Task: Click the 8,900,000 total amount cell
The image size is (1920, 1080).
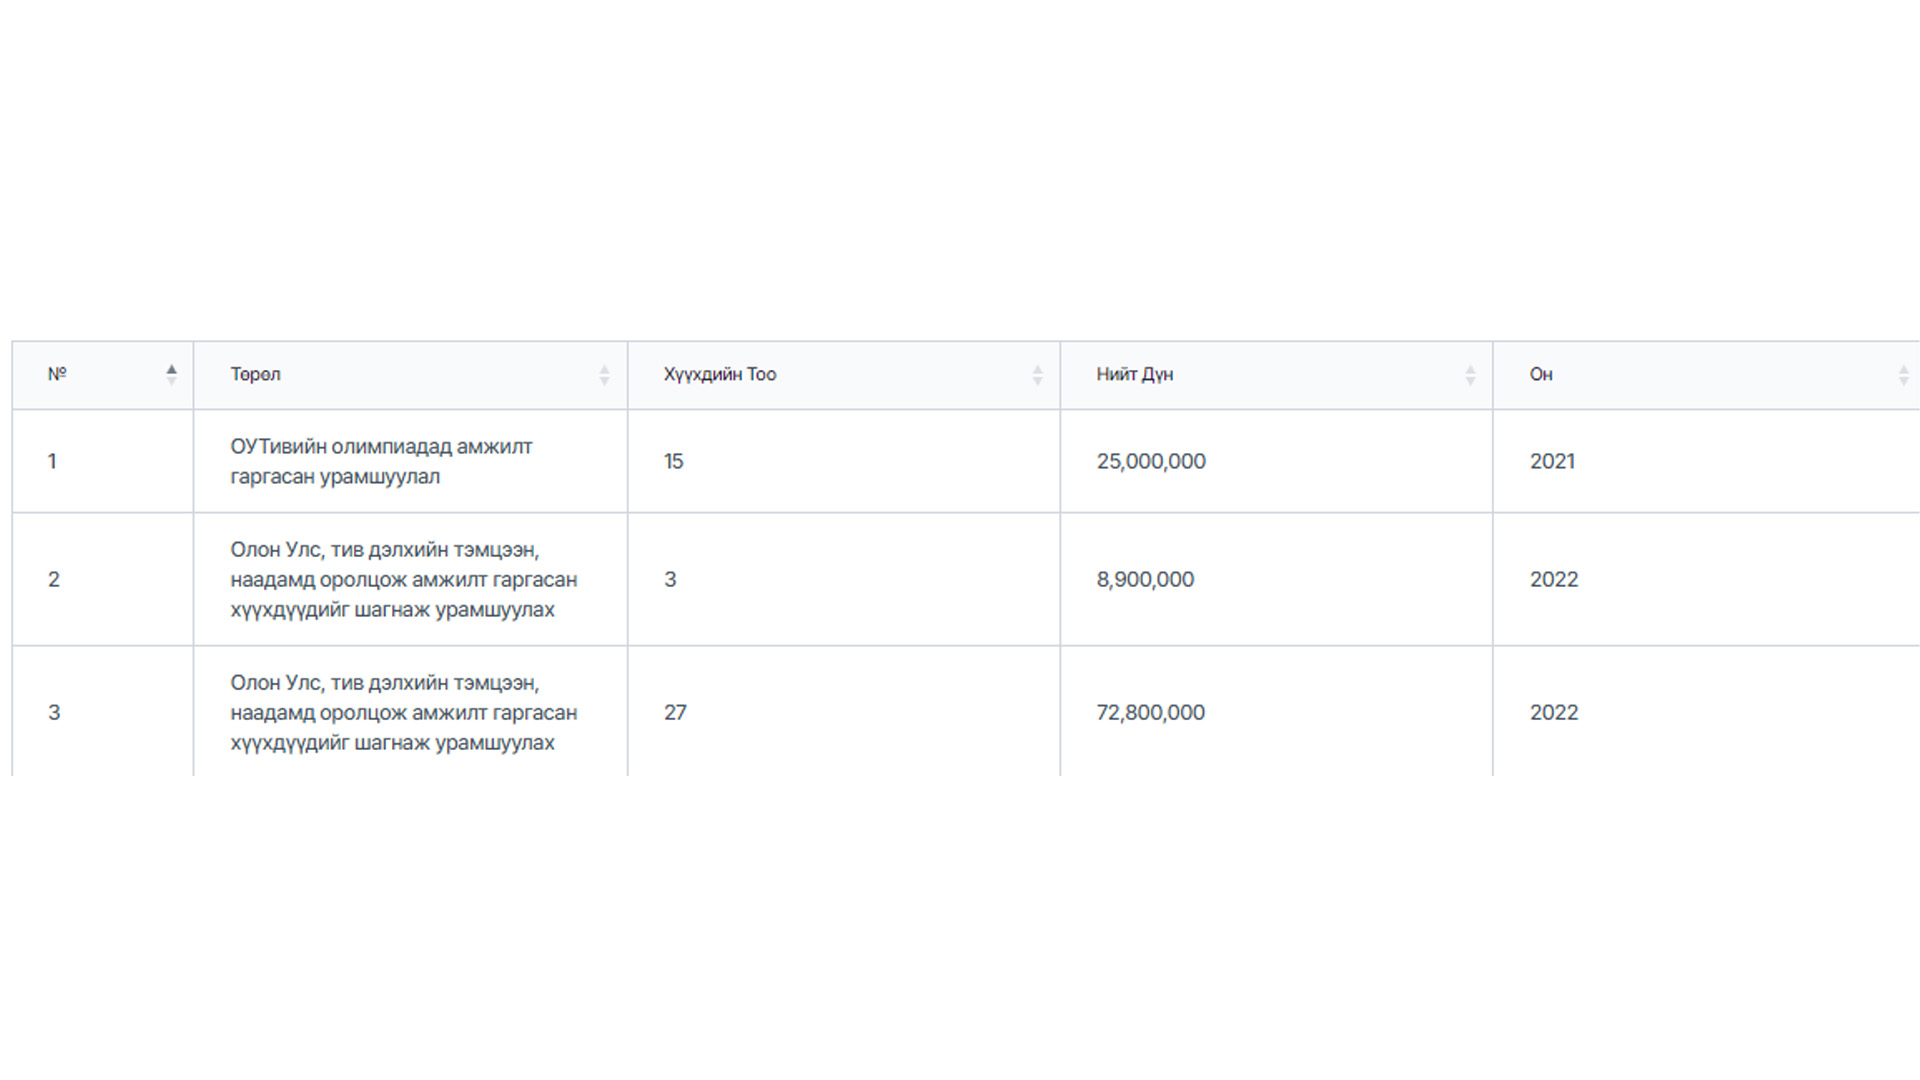Action: click(1145, 579)
